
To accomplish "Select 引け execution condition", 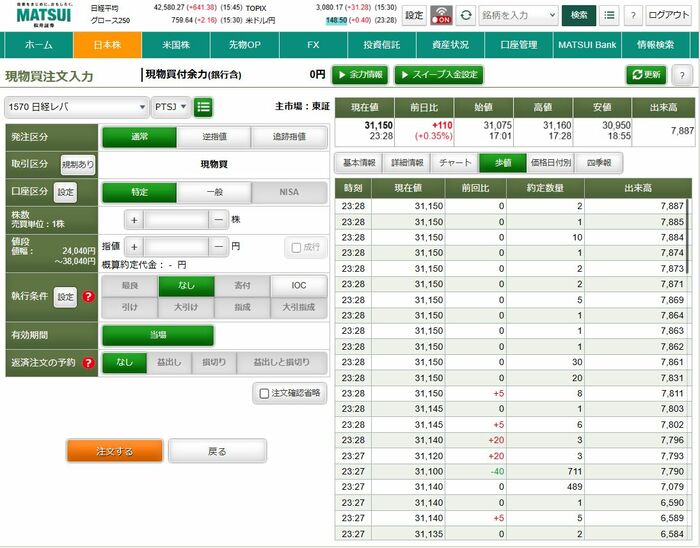I will tap(130, 307).
